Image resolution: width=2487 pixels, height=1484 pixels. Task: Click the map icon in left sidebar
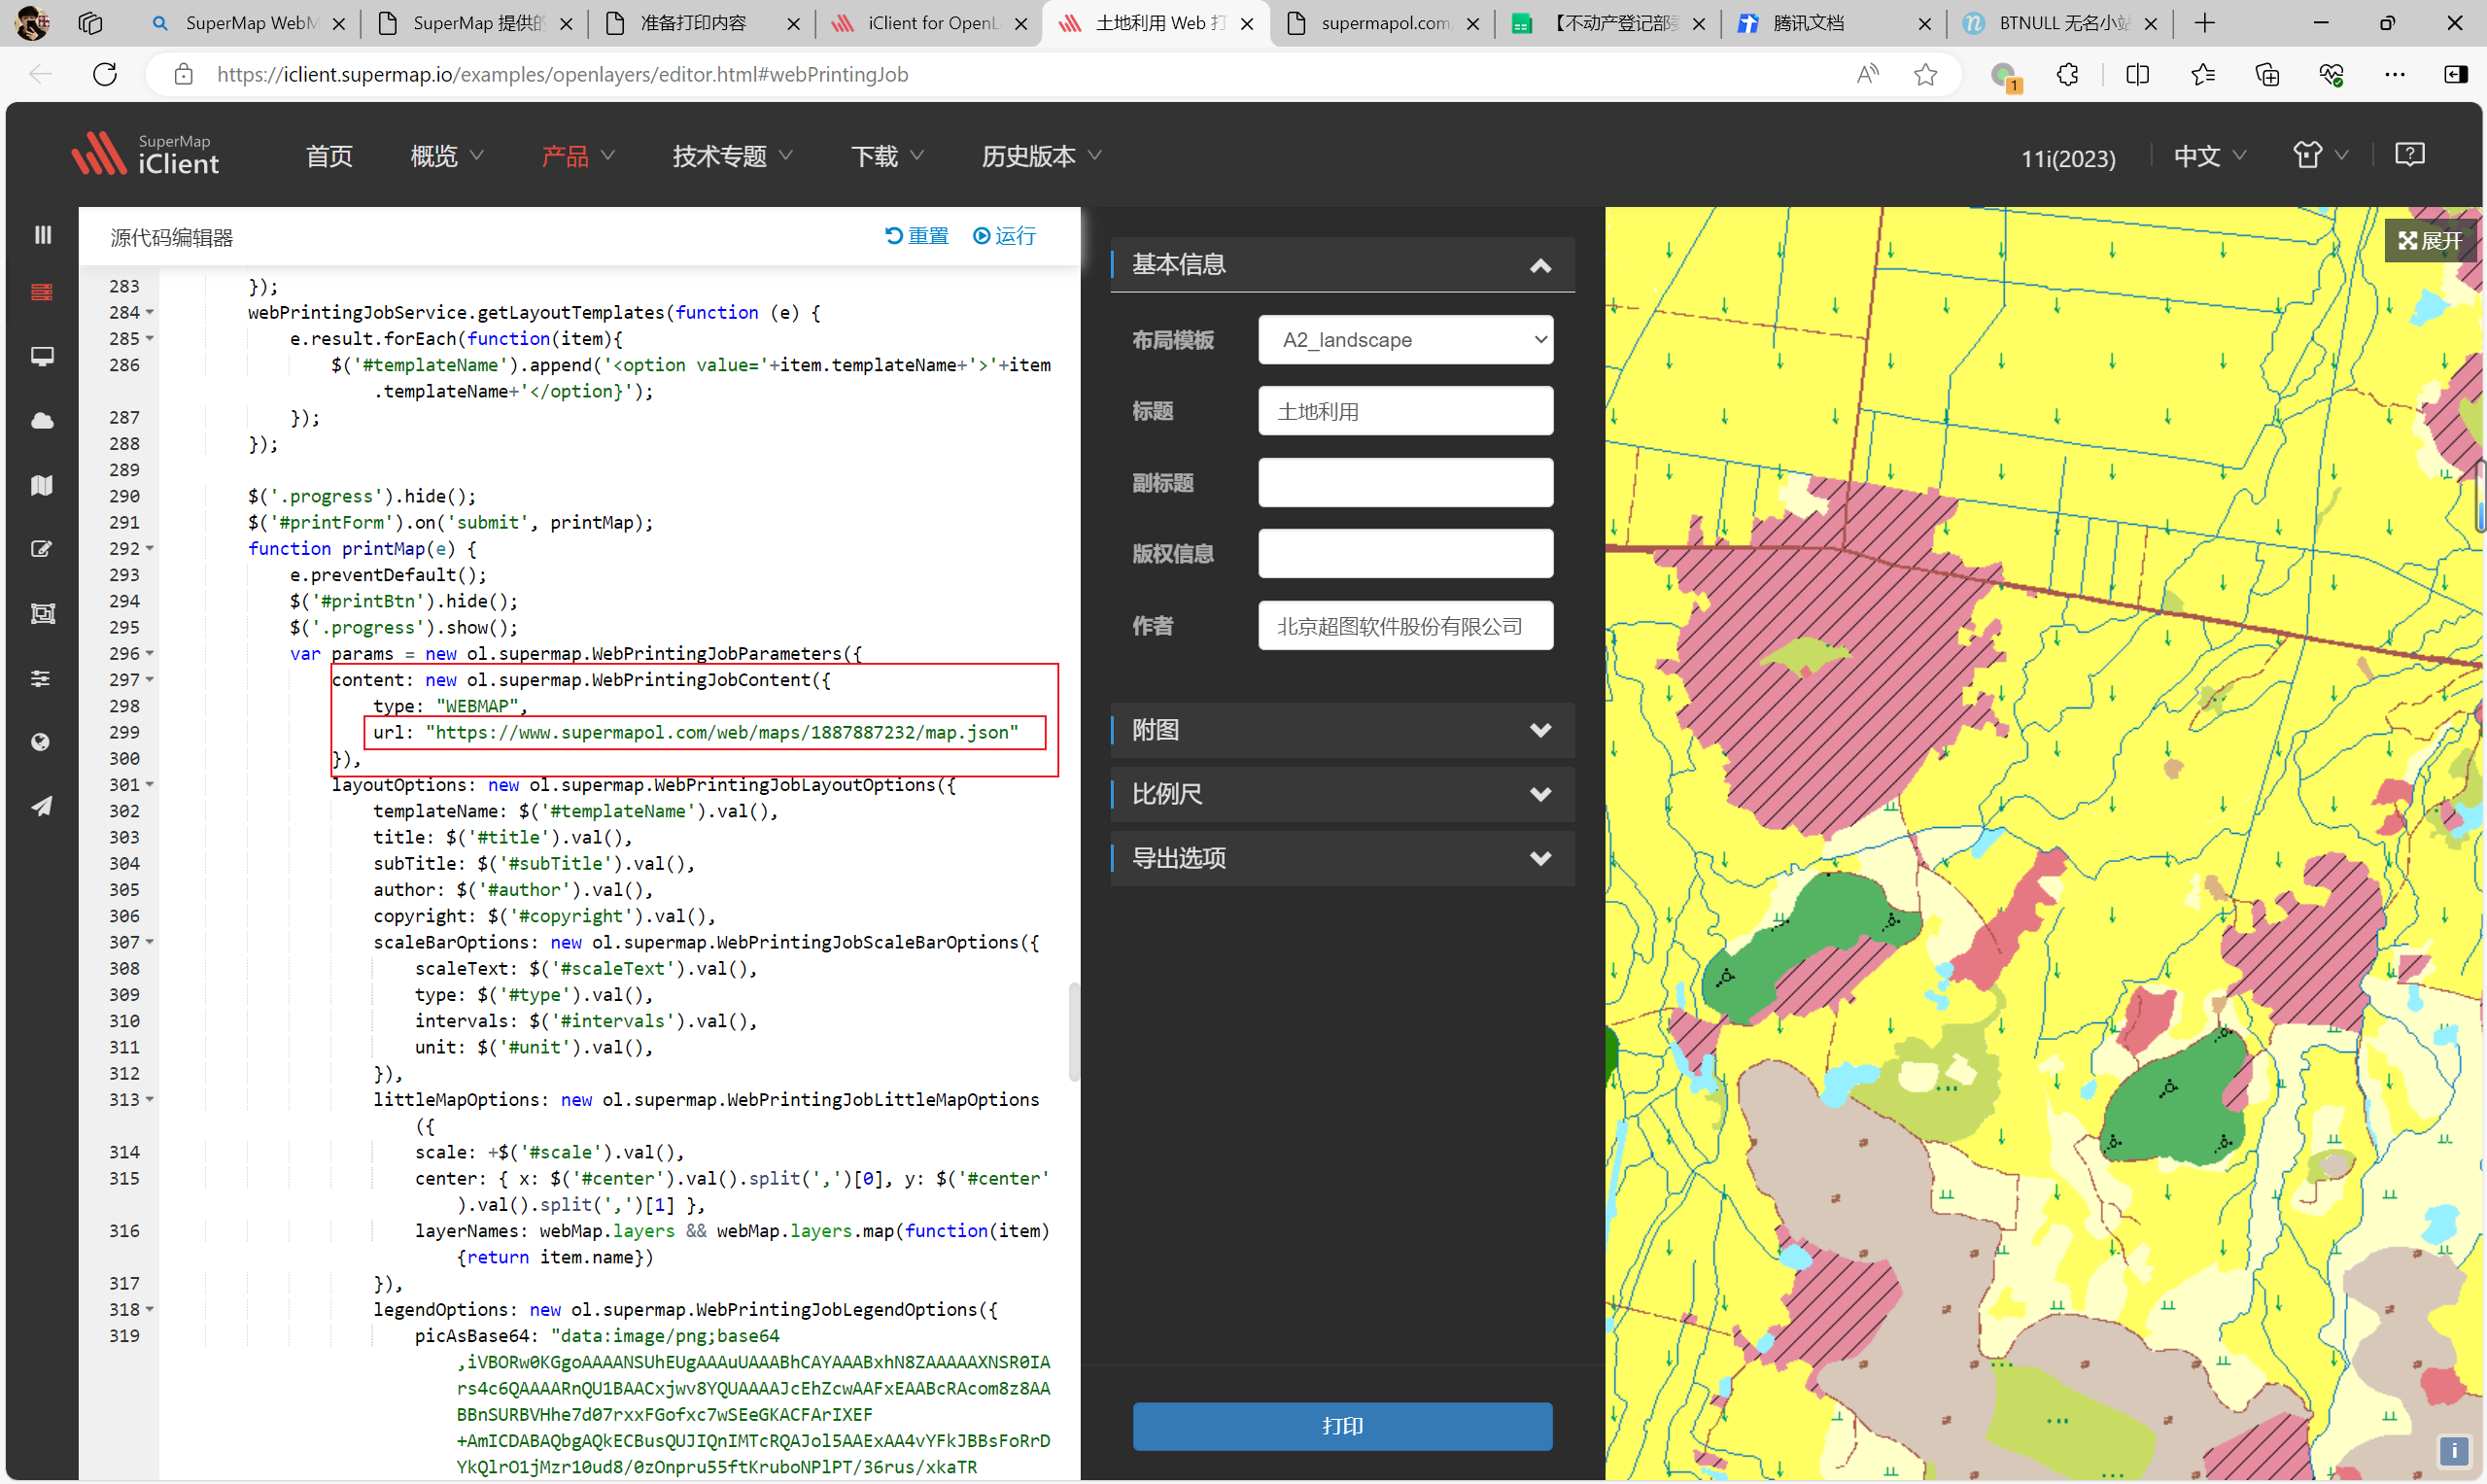(42, 486)
